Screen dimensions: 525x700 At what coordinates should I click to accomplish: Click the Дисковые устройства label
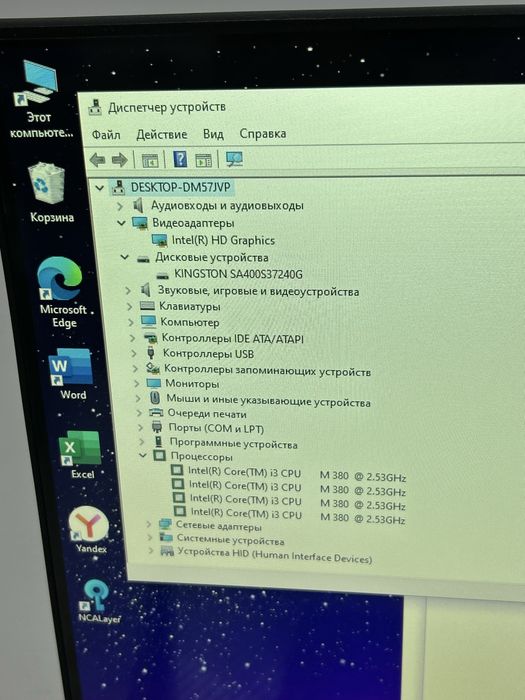point(212,258)
